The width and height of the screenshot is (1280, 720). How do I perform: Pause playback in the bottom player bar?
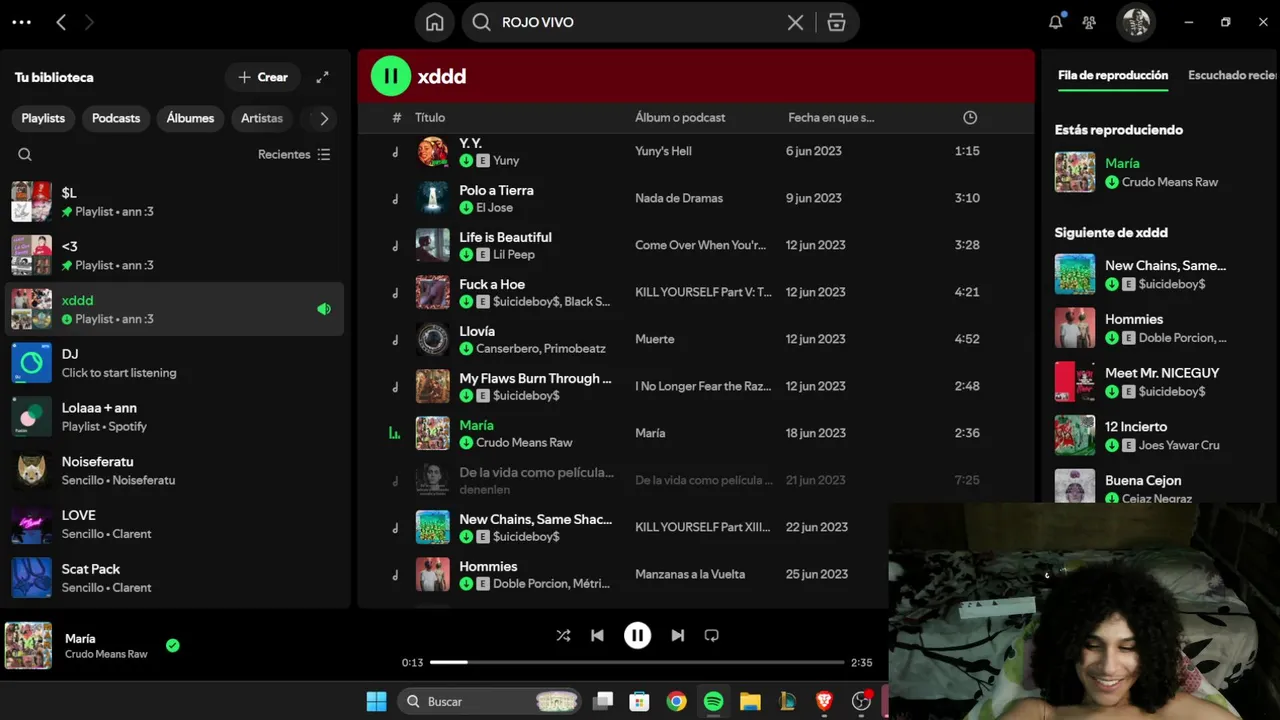pos(637,635)
